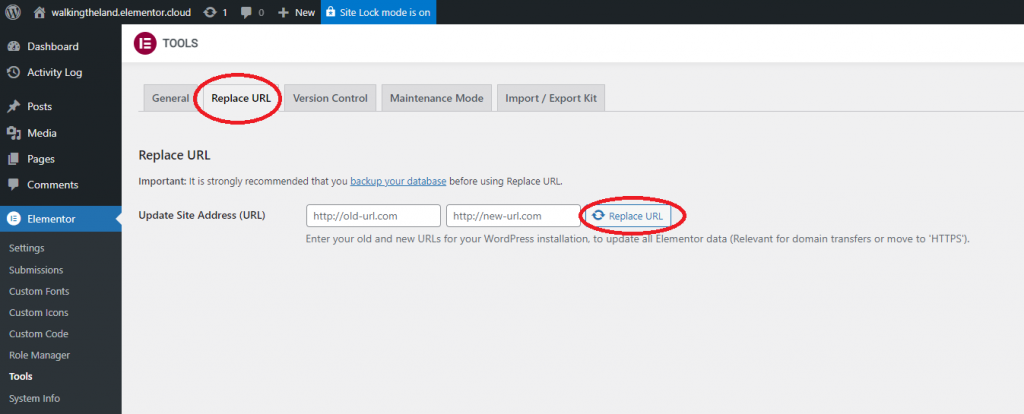Screen dimensions: 1024x414
Task: Click the old URL input field
Action: click(x=373, y=216)
